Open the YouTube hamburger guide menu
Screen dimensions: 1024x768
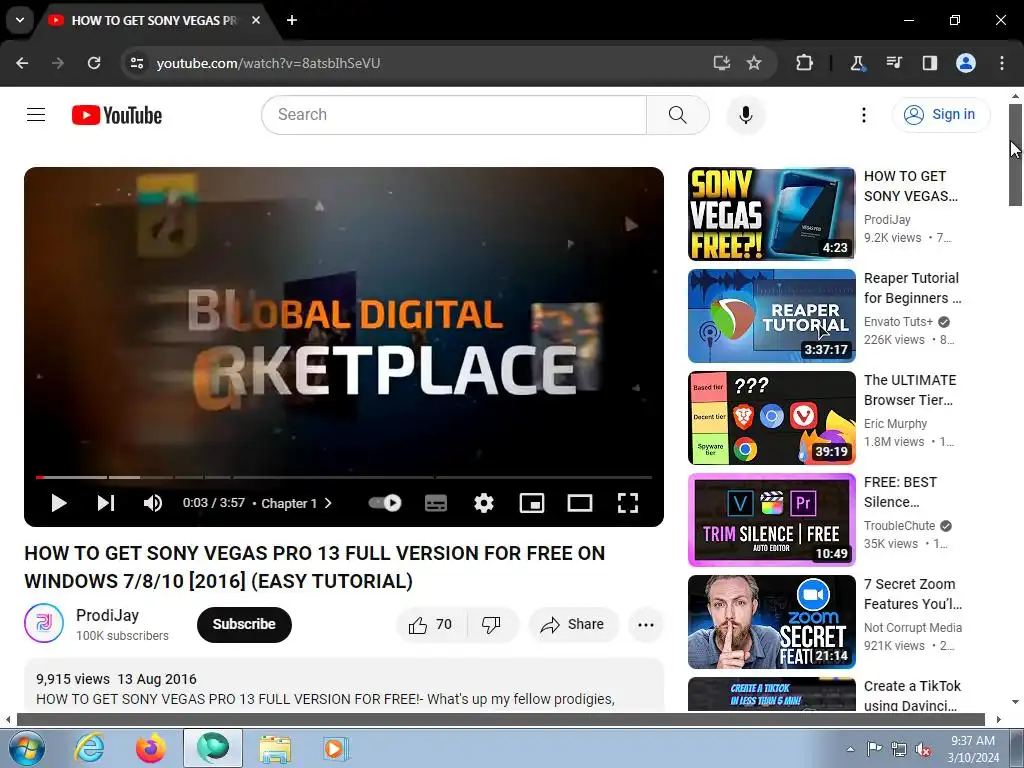[36, 115]
